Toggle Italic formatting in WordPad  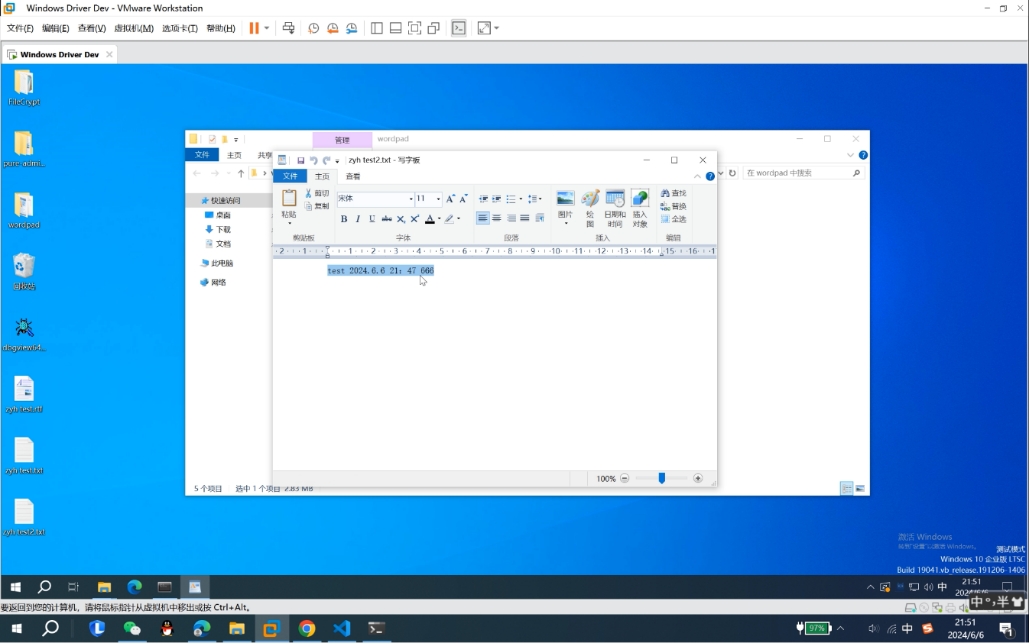tap(358, 219)
